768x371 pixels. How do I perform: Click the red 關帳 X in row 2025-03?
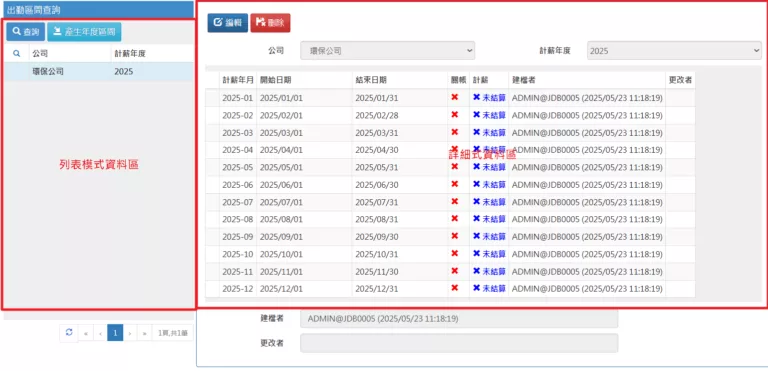click(455, 132)
